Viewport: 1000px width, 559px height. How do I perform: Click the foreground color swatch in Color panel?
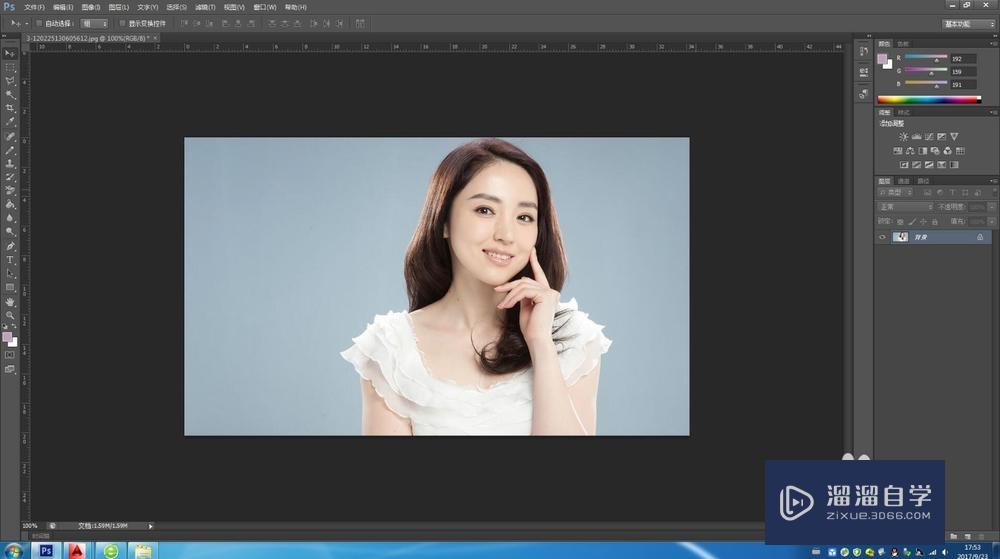click(x=882, y=59)
